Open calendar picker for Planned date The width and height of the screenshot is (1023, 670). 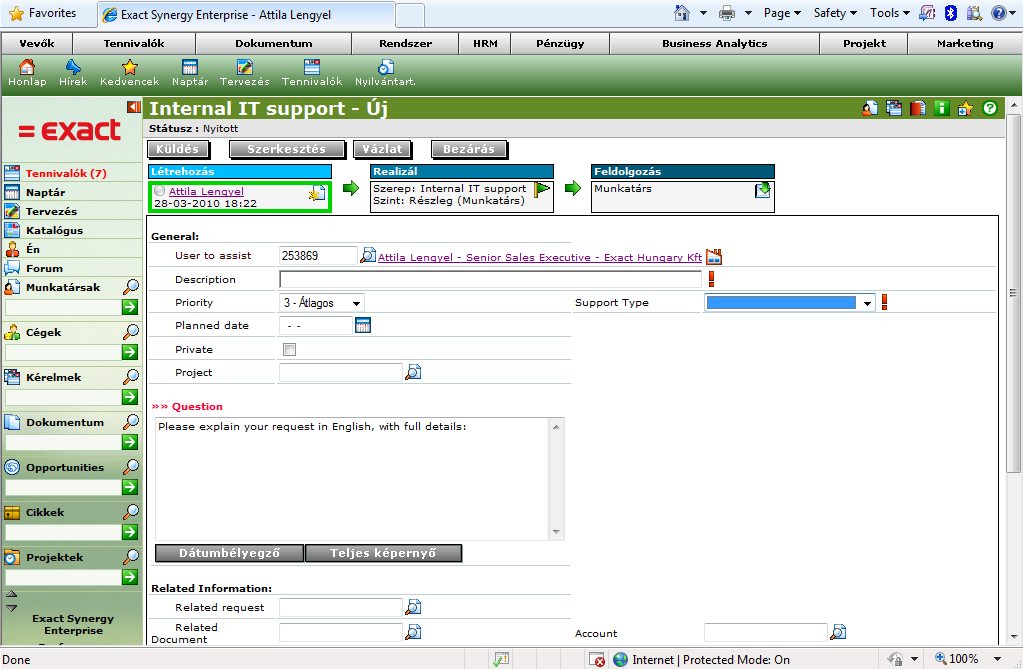pos(363,325)
